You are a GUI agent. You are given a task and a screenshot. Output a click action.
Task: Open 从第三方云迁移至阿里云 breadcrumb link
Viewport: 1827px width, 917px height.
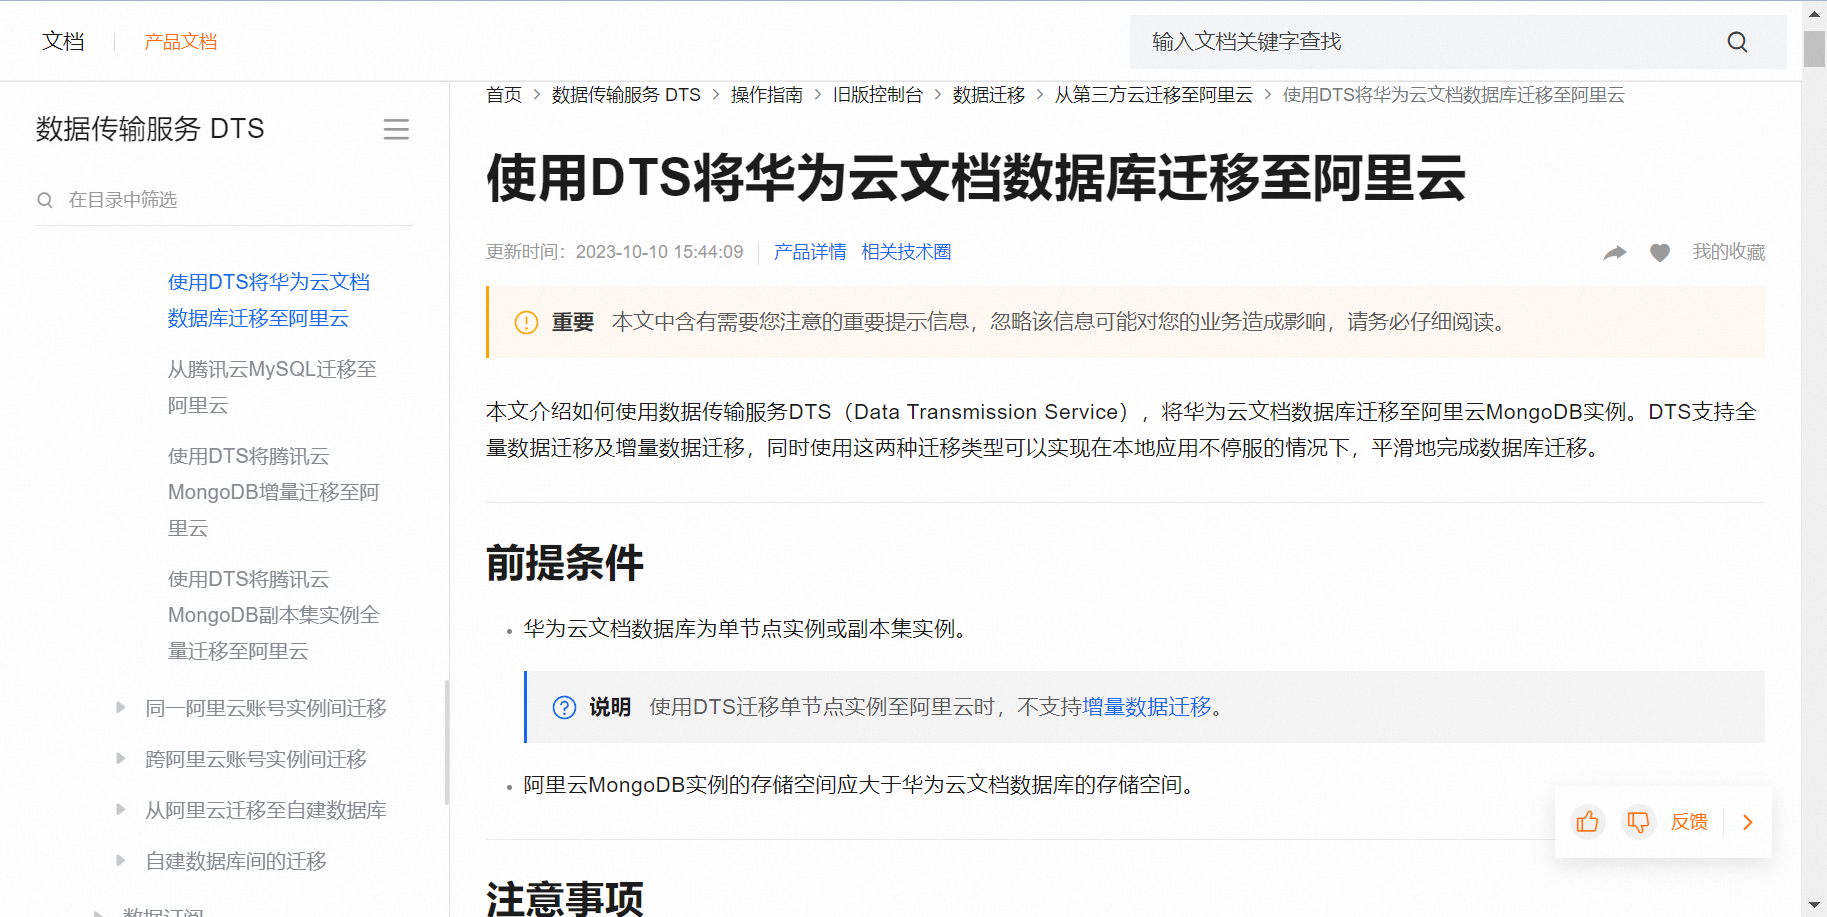(1154, 95)
